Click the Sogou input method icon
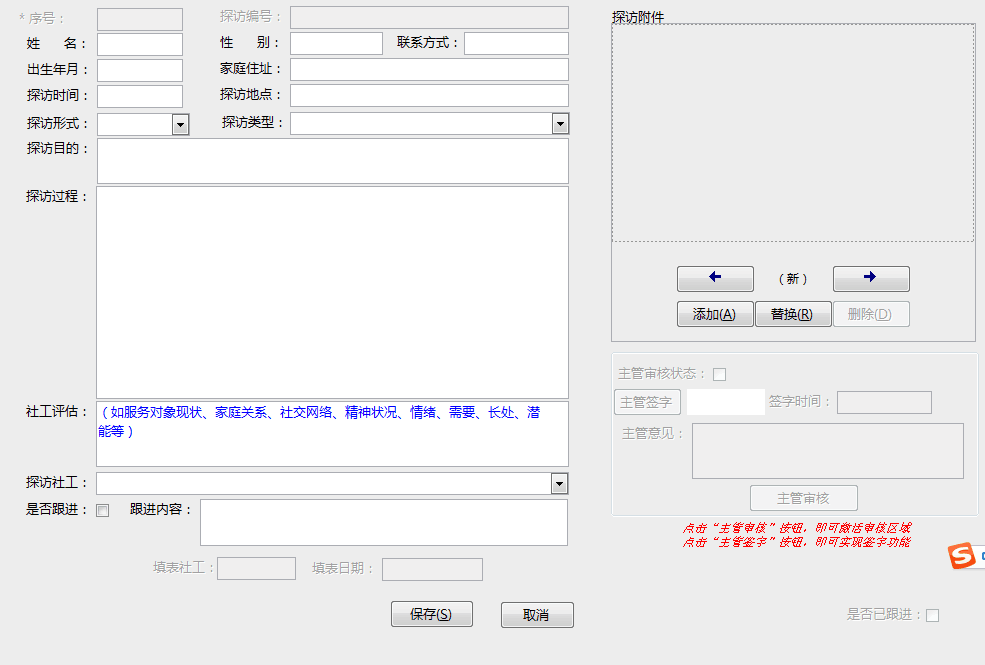The image size is (985, 665). pos(962,556)
